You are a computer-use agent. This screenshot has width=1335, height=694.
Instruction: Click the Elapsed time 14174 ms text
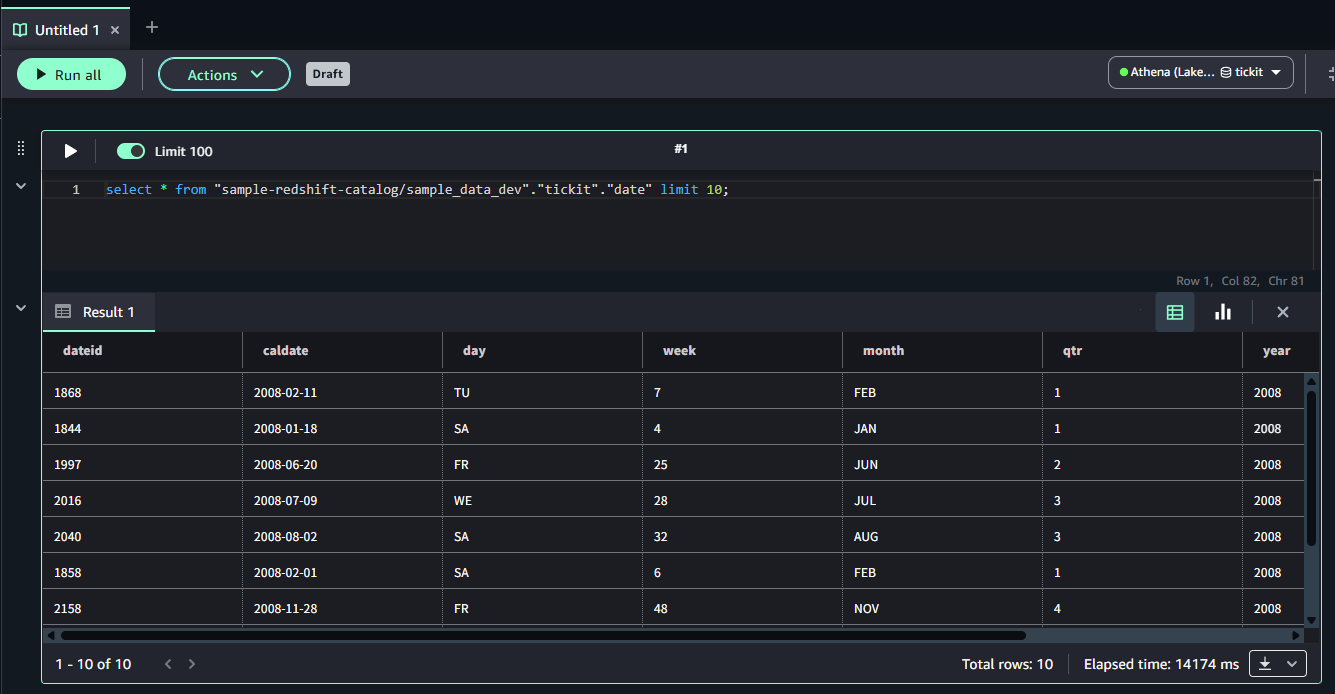pos(1162,664)
